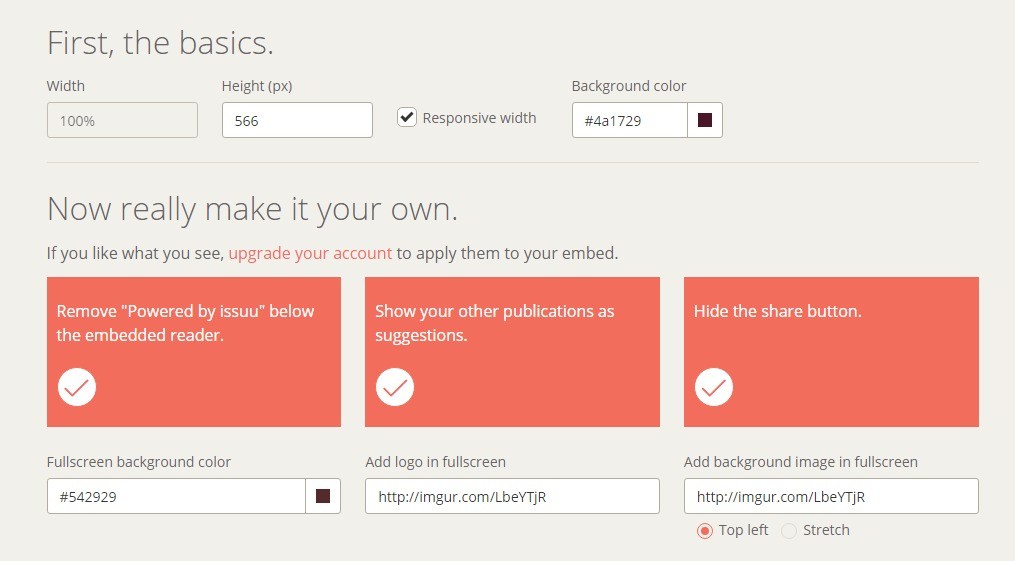
Task: Click the Hide the share button card
Action: coord(831,352)
